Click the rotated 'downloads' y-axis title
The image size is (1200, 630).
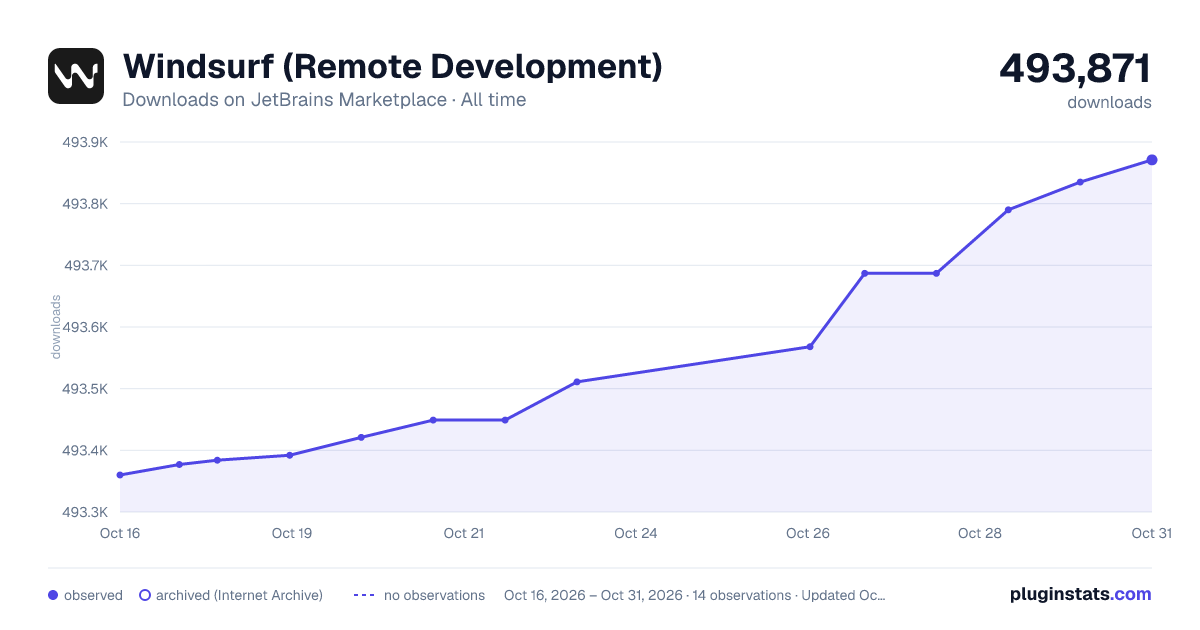(56, 327)
